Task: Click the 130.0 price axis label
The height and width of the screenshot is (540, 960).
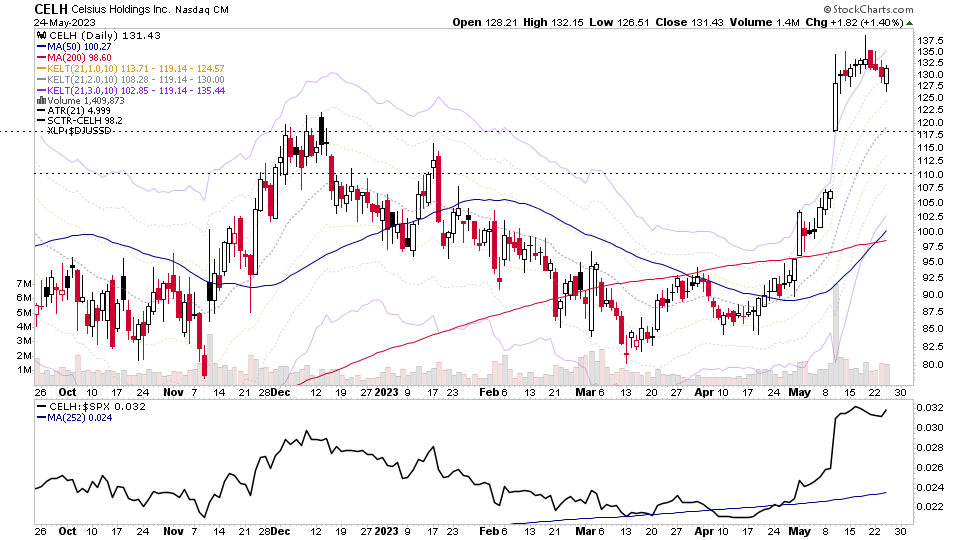Action: 930,75
